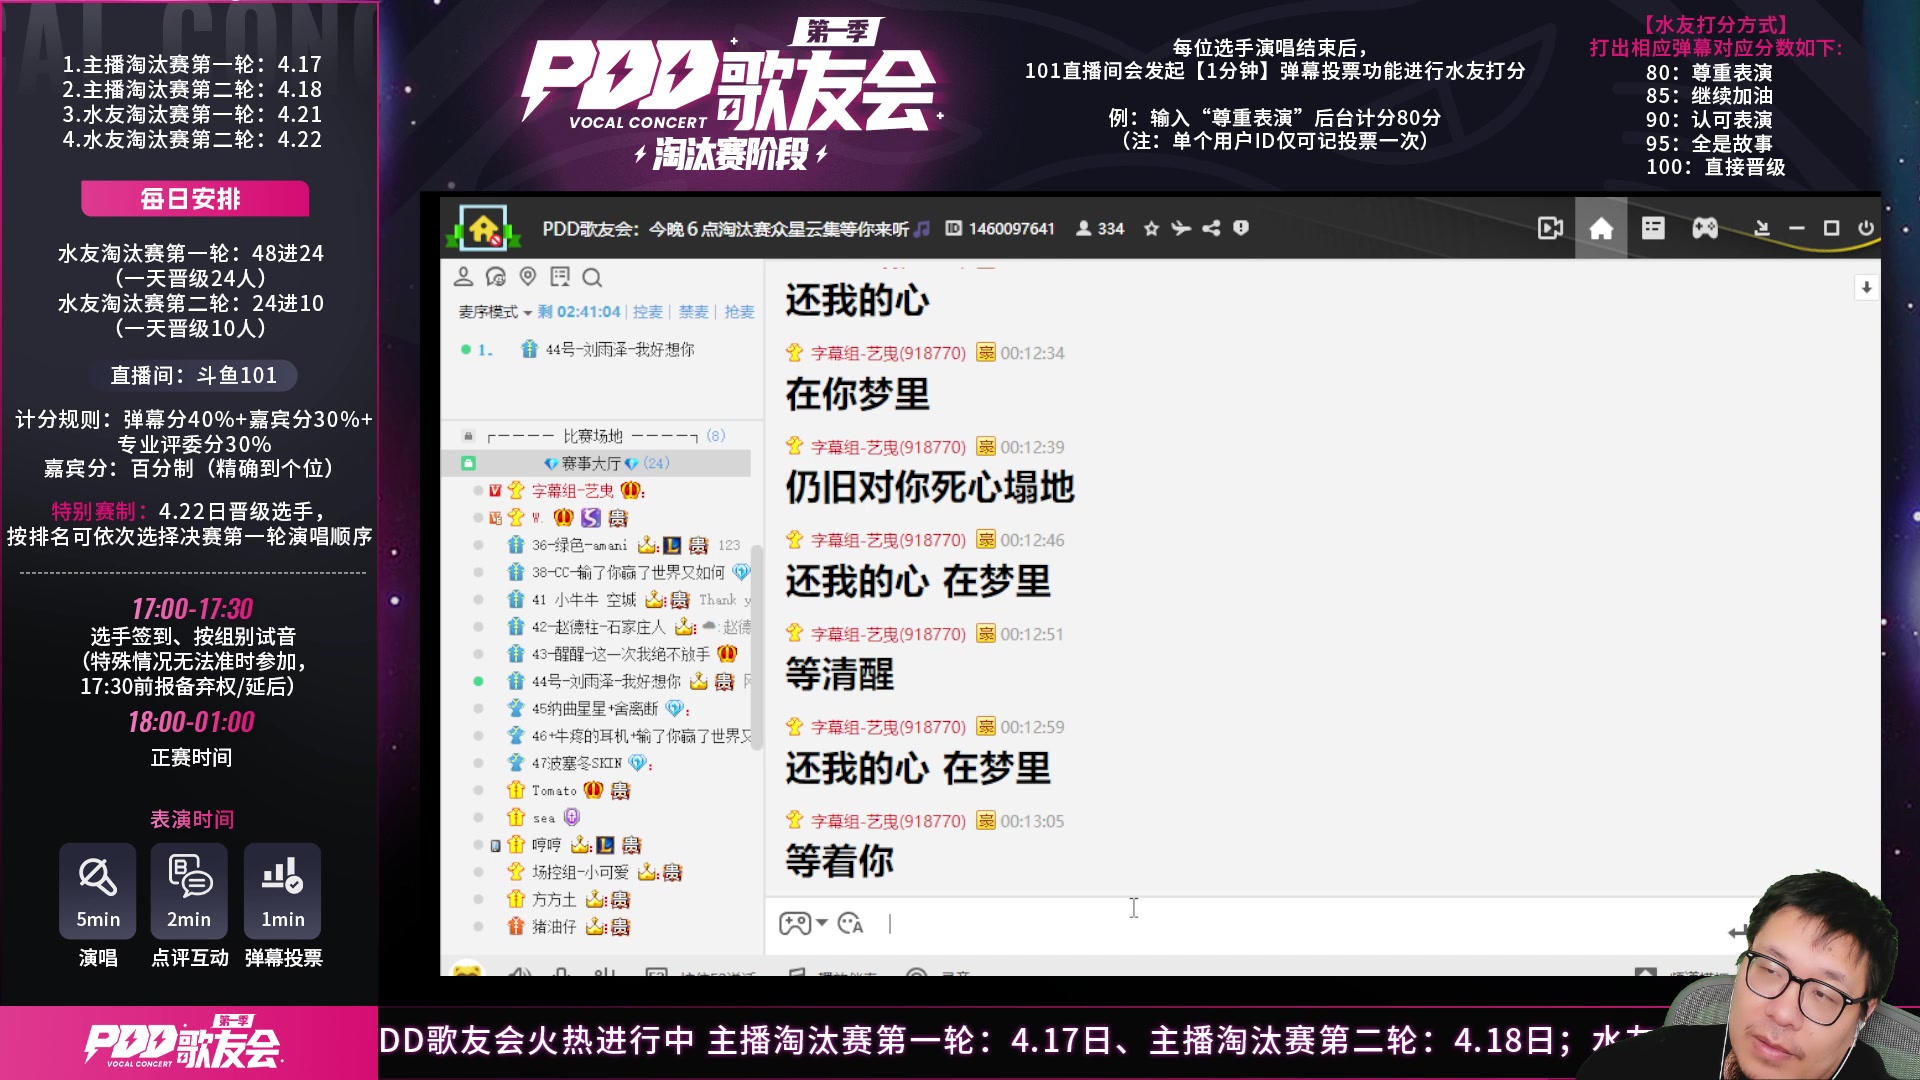
Task: Open the emoticon dropdown arrow in chat input
Action: (x=822, y=924)
